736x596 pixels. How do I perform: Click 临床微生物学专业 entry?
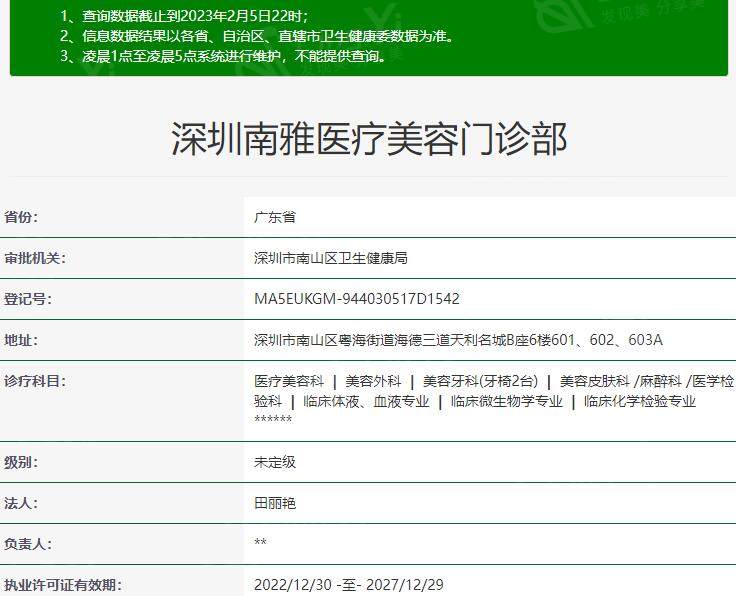point(507,402)
